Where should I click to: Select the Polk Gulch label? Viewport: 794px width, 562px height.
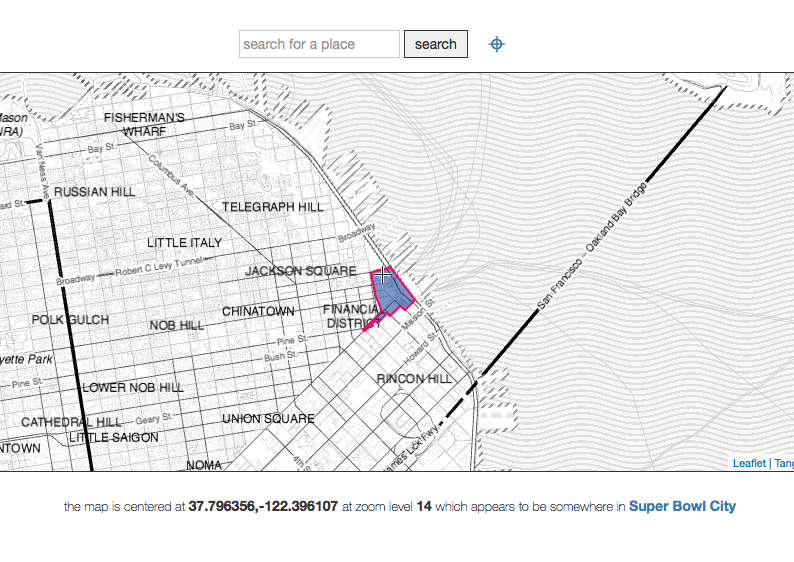(x=70, y=320)
